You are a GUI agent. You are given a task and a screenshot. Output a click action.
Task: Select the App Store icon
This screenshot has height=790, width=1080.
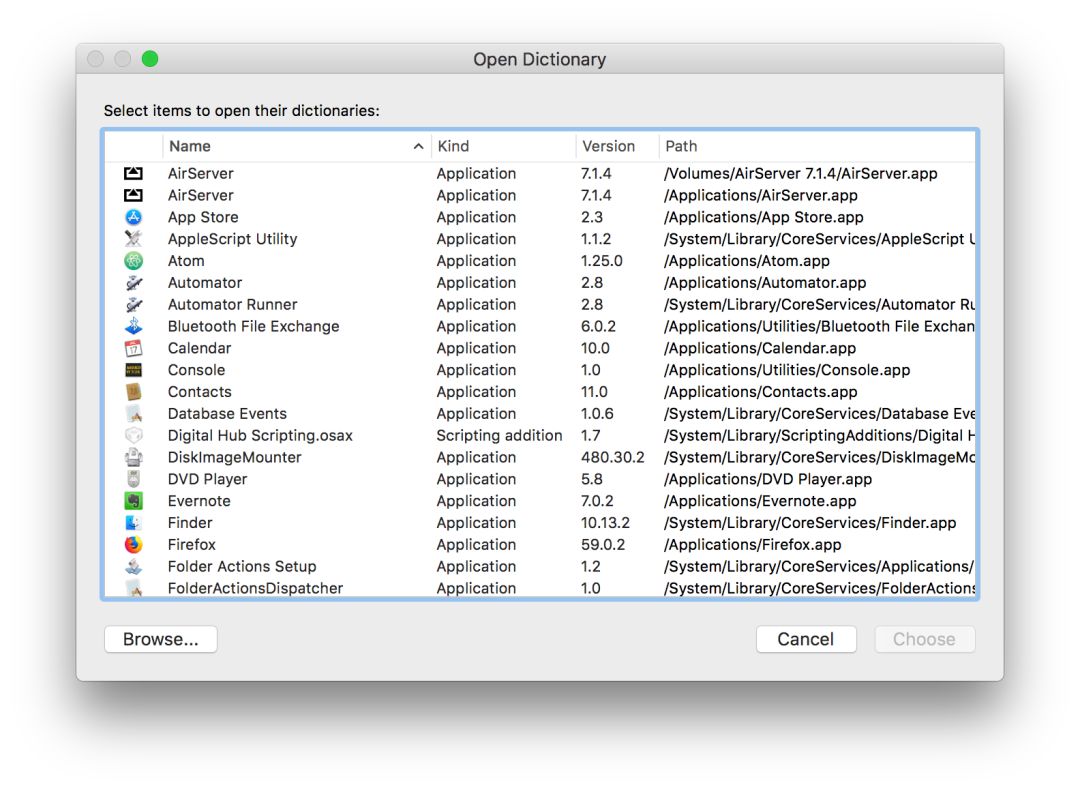click(x=133, y=217)
